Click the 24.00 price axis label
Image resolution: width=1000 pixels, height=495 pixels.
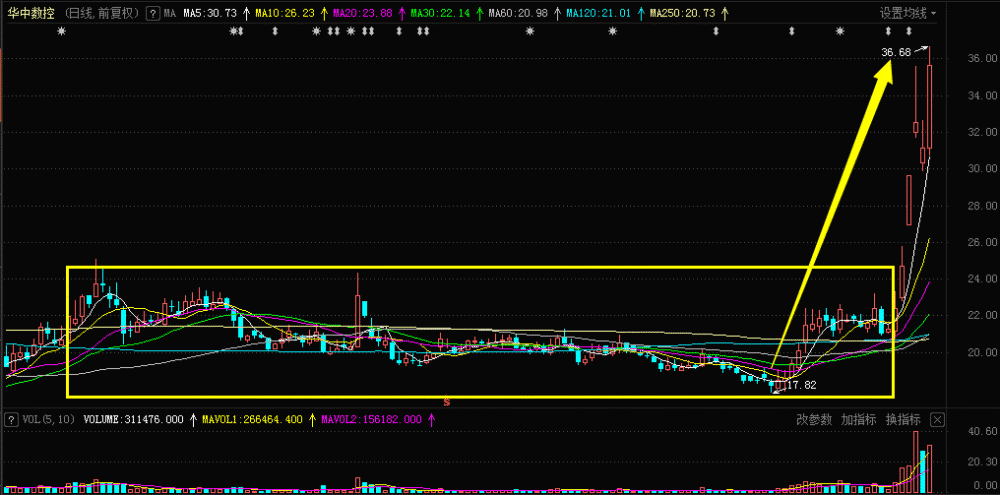click(982, 279)
